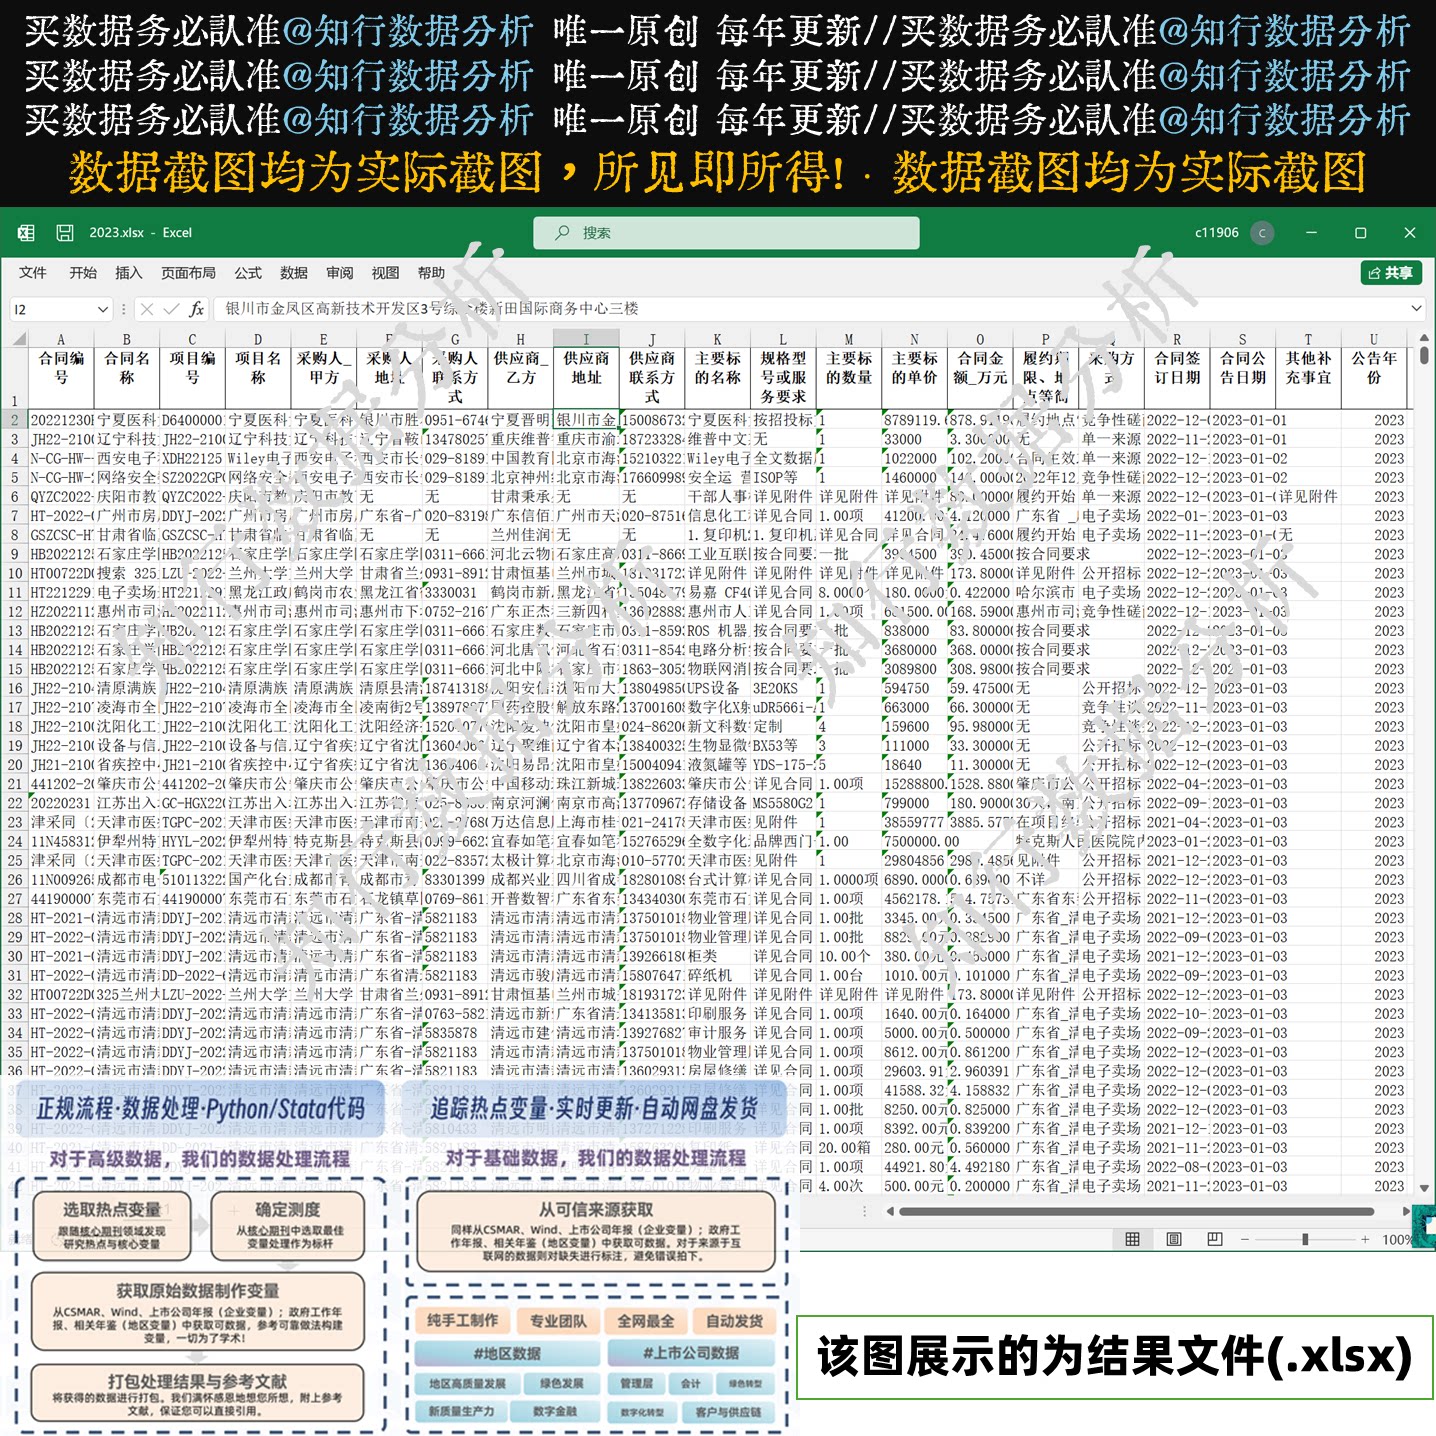Open the 数据 tab
Screen dimensions: 1436x1436
[x=294, y=273]
